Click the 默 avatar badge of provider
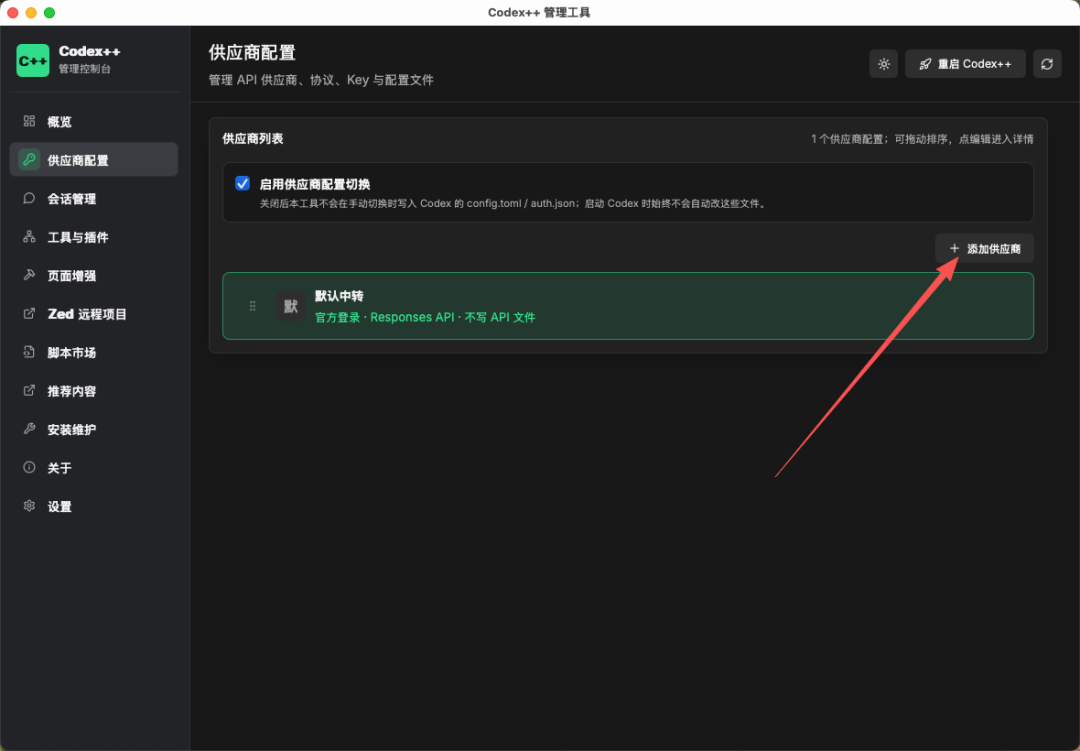This screenshot has width=1080, height=751. coord(291,306)
